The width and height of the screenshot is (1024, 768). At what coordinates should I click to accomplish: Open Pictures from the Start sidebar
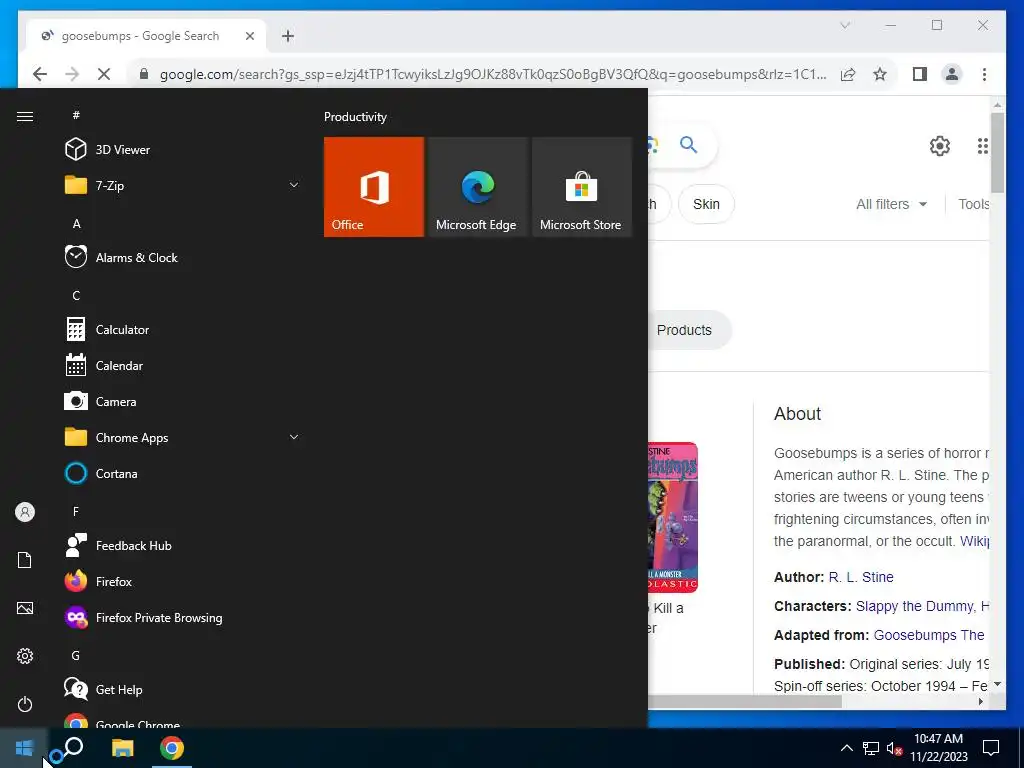25,608
